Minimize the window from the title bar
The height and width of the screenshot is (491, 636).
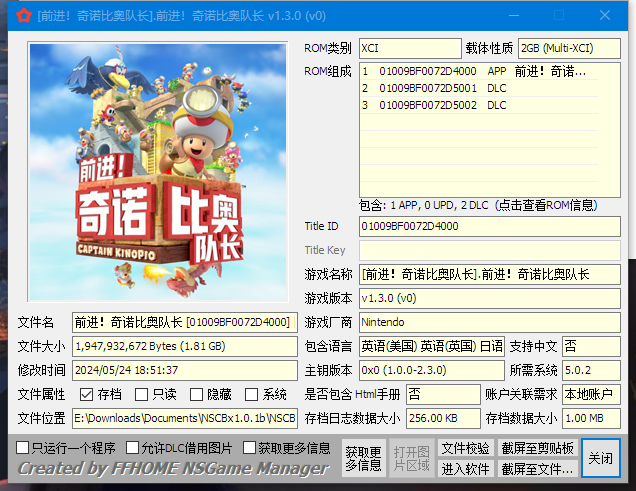(514, 16)
